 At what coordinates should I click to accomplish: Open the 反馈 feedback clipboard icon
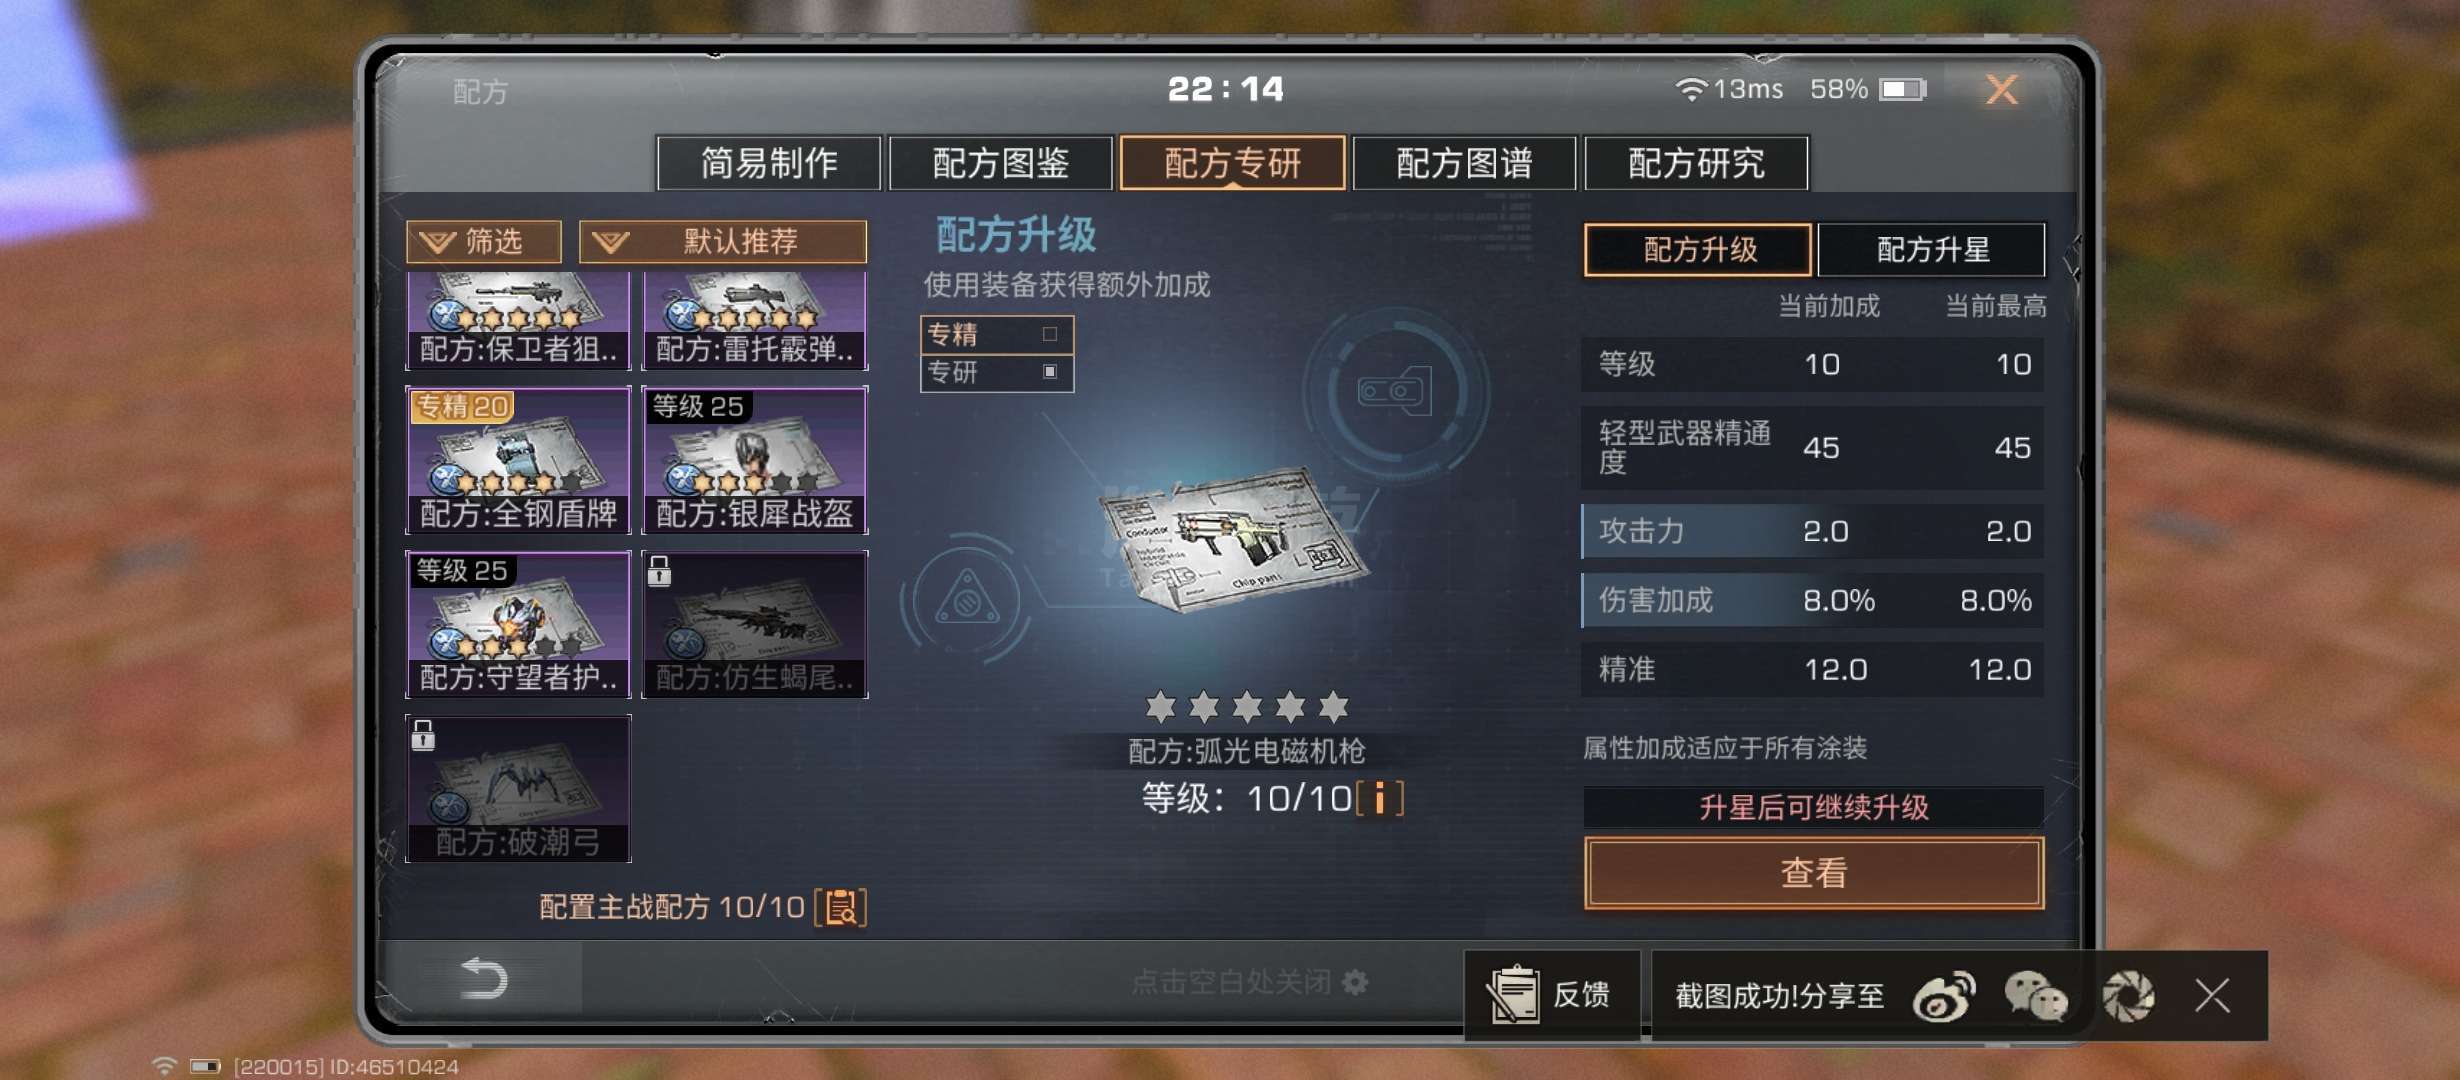click(1512, 994)
